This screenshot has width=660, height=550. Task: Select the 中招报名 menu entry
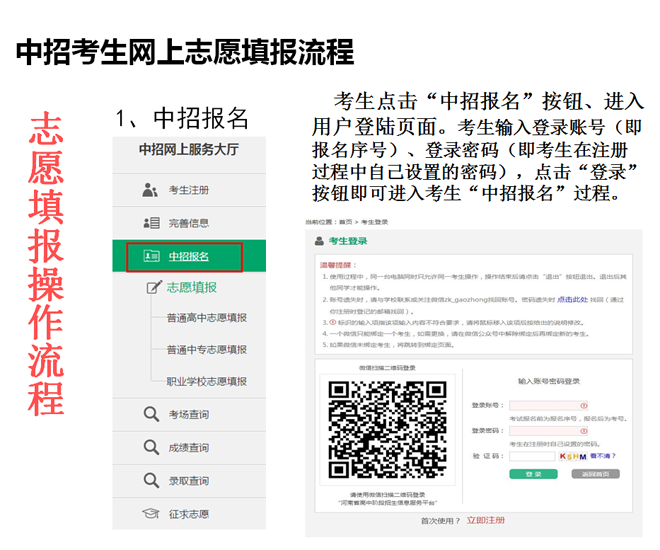tap(188, 257)
